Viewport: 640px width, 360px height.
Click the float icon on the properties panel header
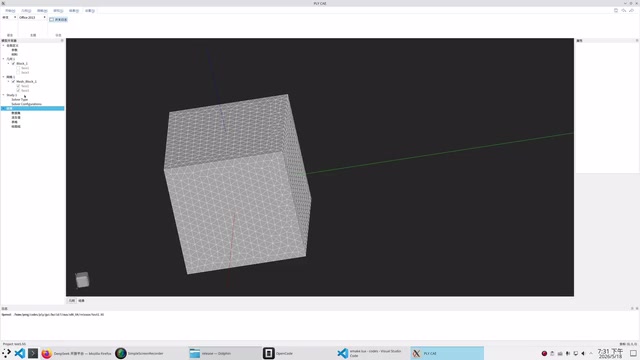(637, 40)
